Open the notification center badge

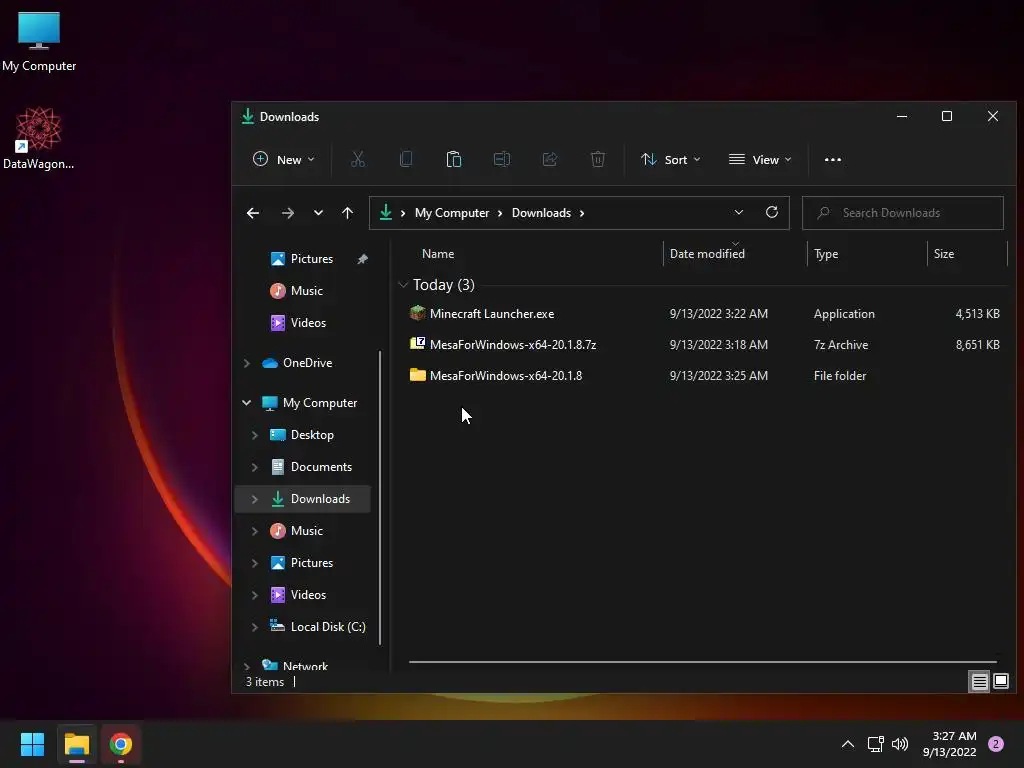(996, 744)
